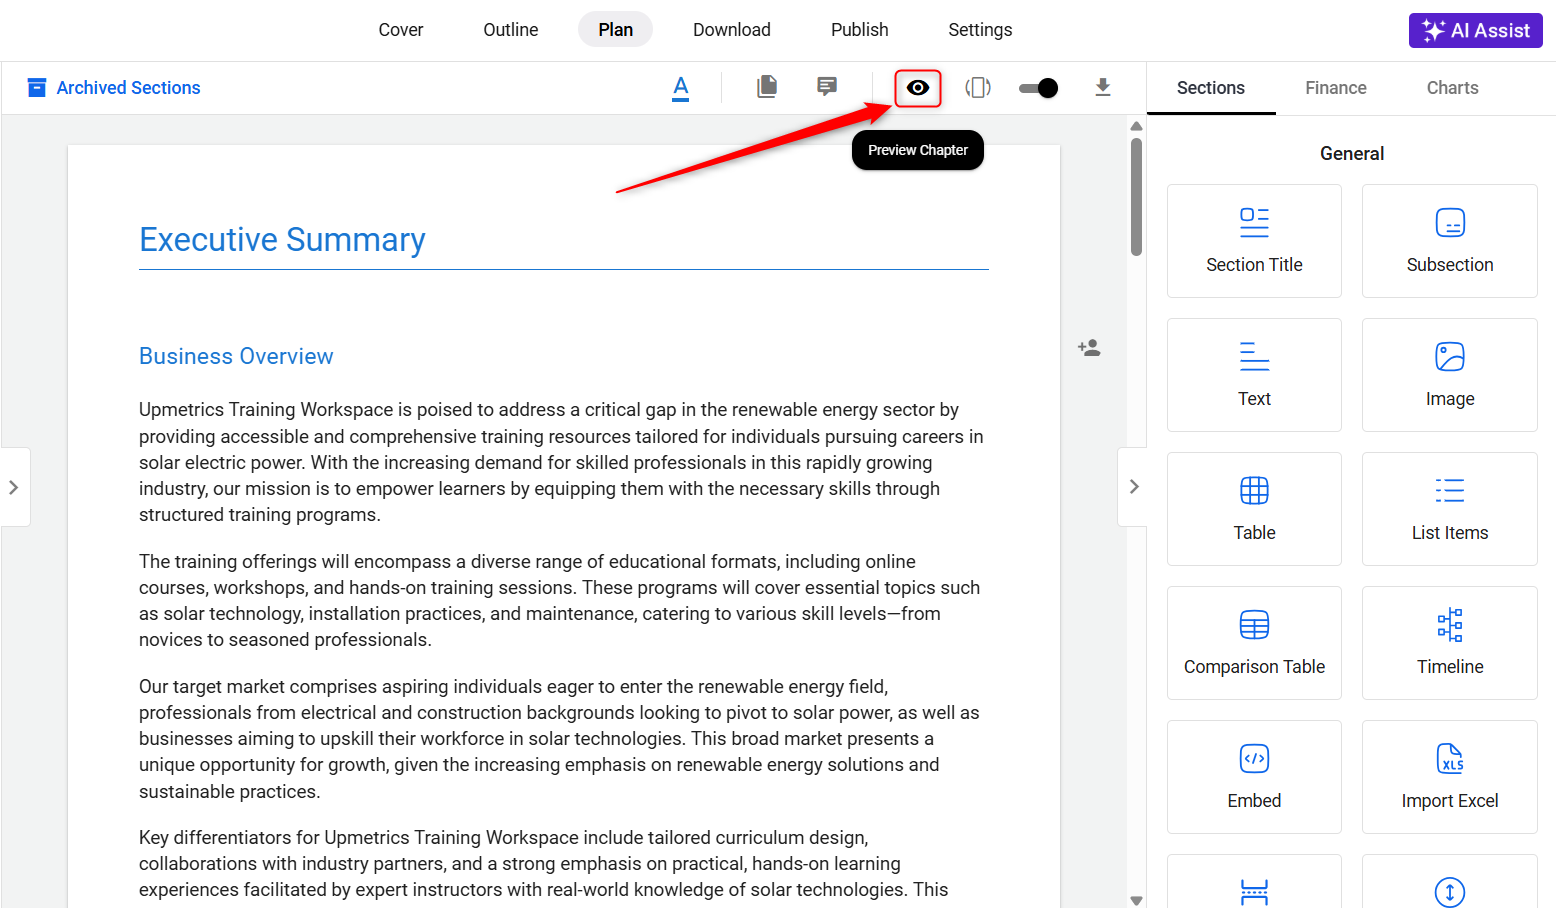Click the paragraph starting 'Upmetrics Training Workspace is poised'
The height and width of the screenshot is (908, 1556).
tap(562, 462)
